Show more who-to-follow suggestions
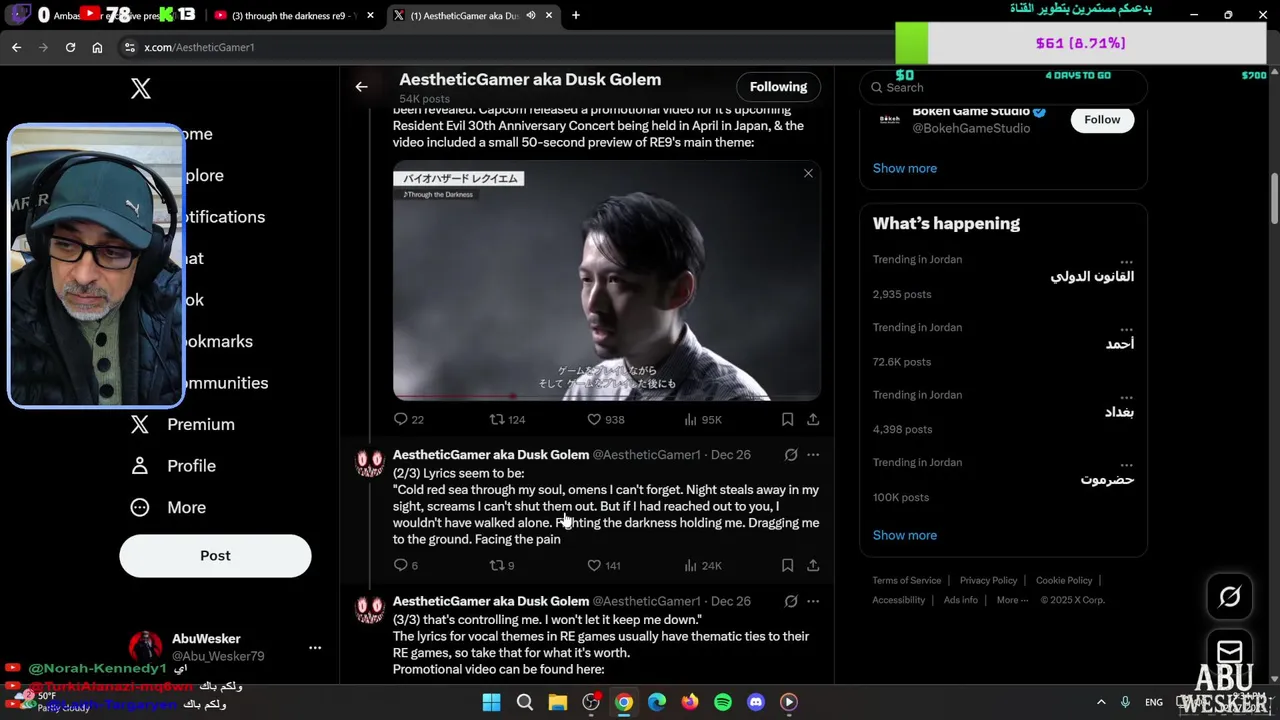The height and width of the screenshot is (720, 1280). click(x=904, y=168)
